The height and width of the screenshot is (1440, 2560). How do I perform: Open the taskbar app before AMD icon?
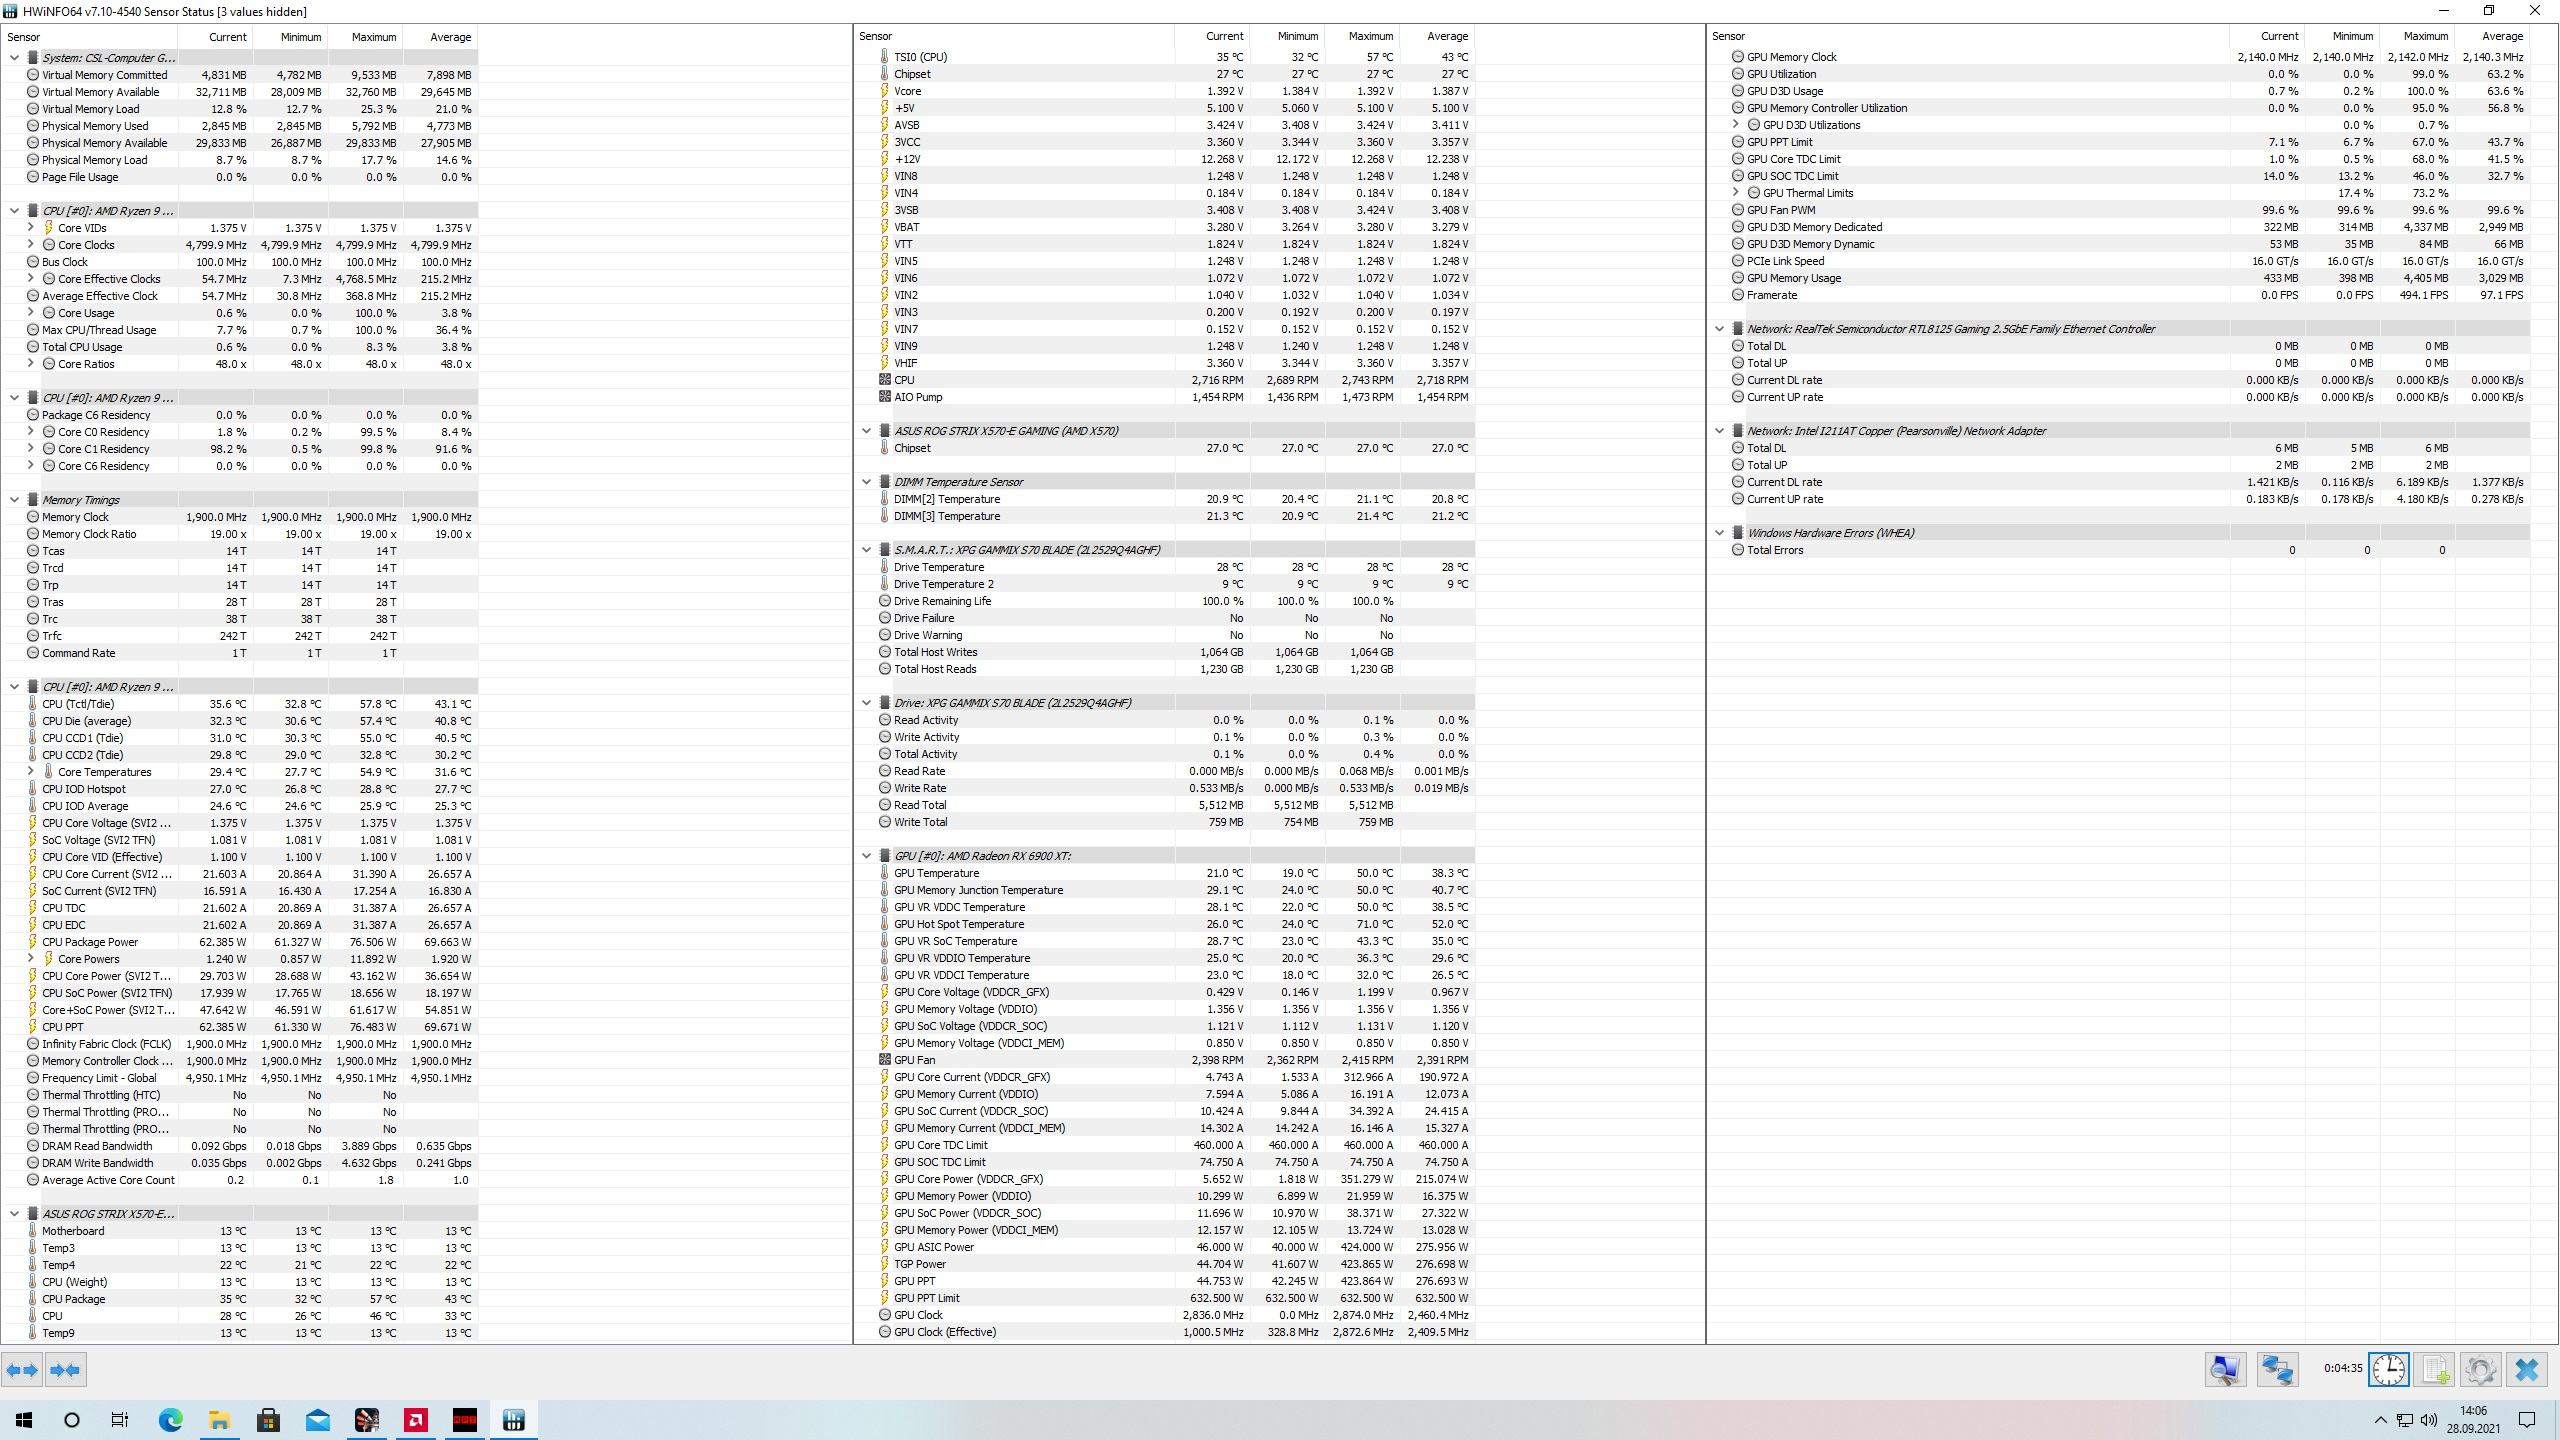pyautogui.click(x=367, y=1420)
